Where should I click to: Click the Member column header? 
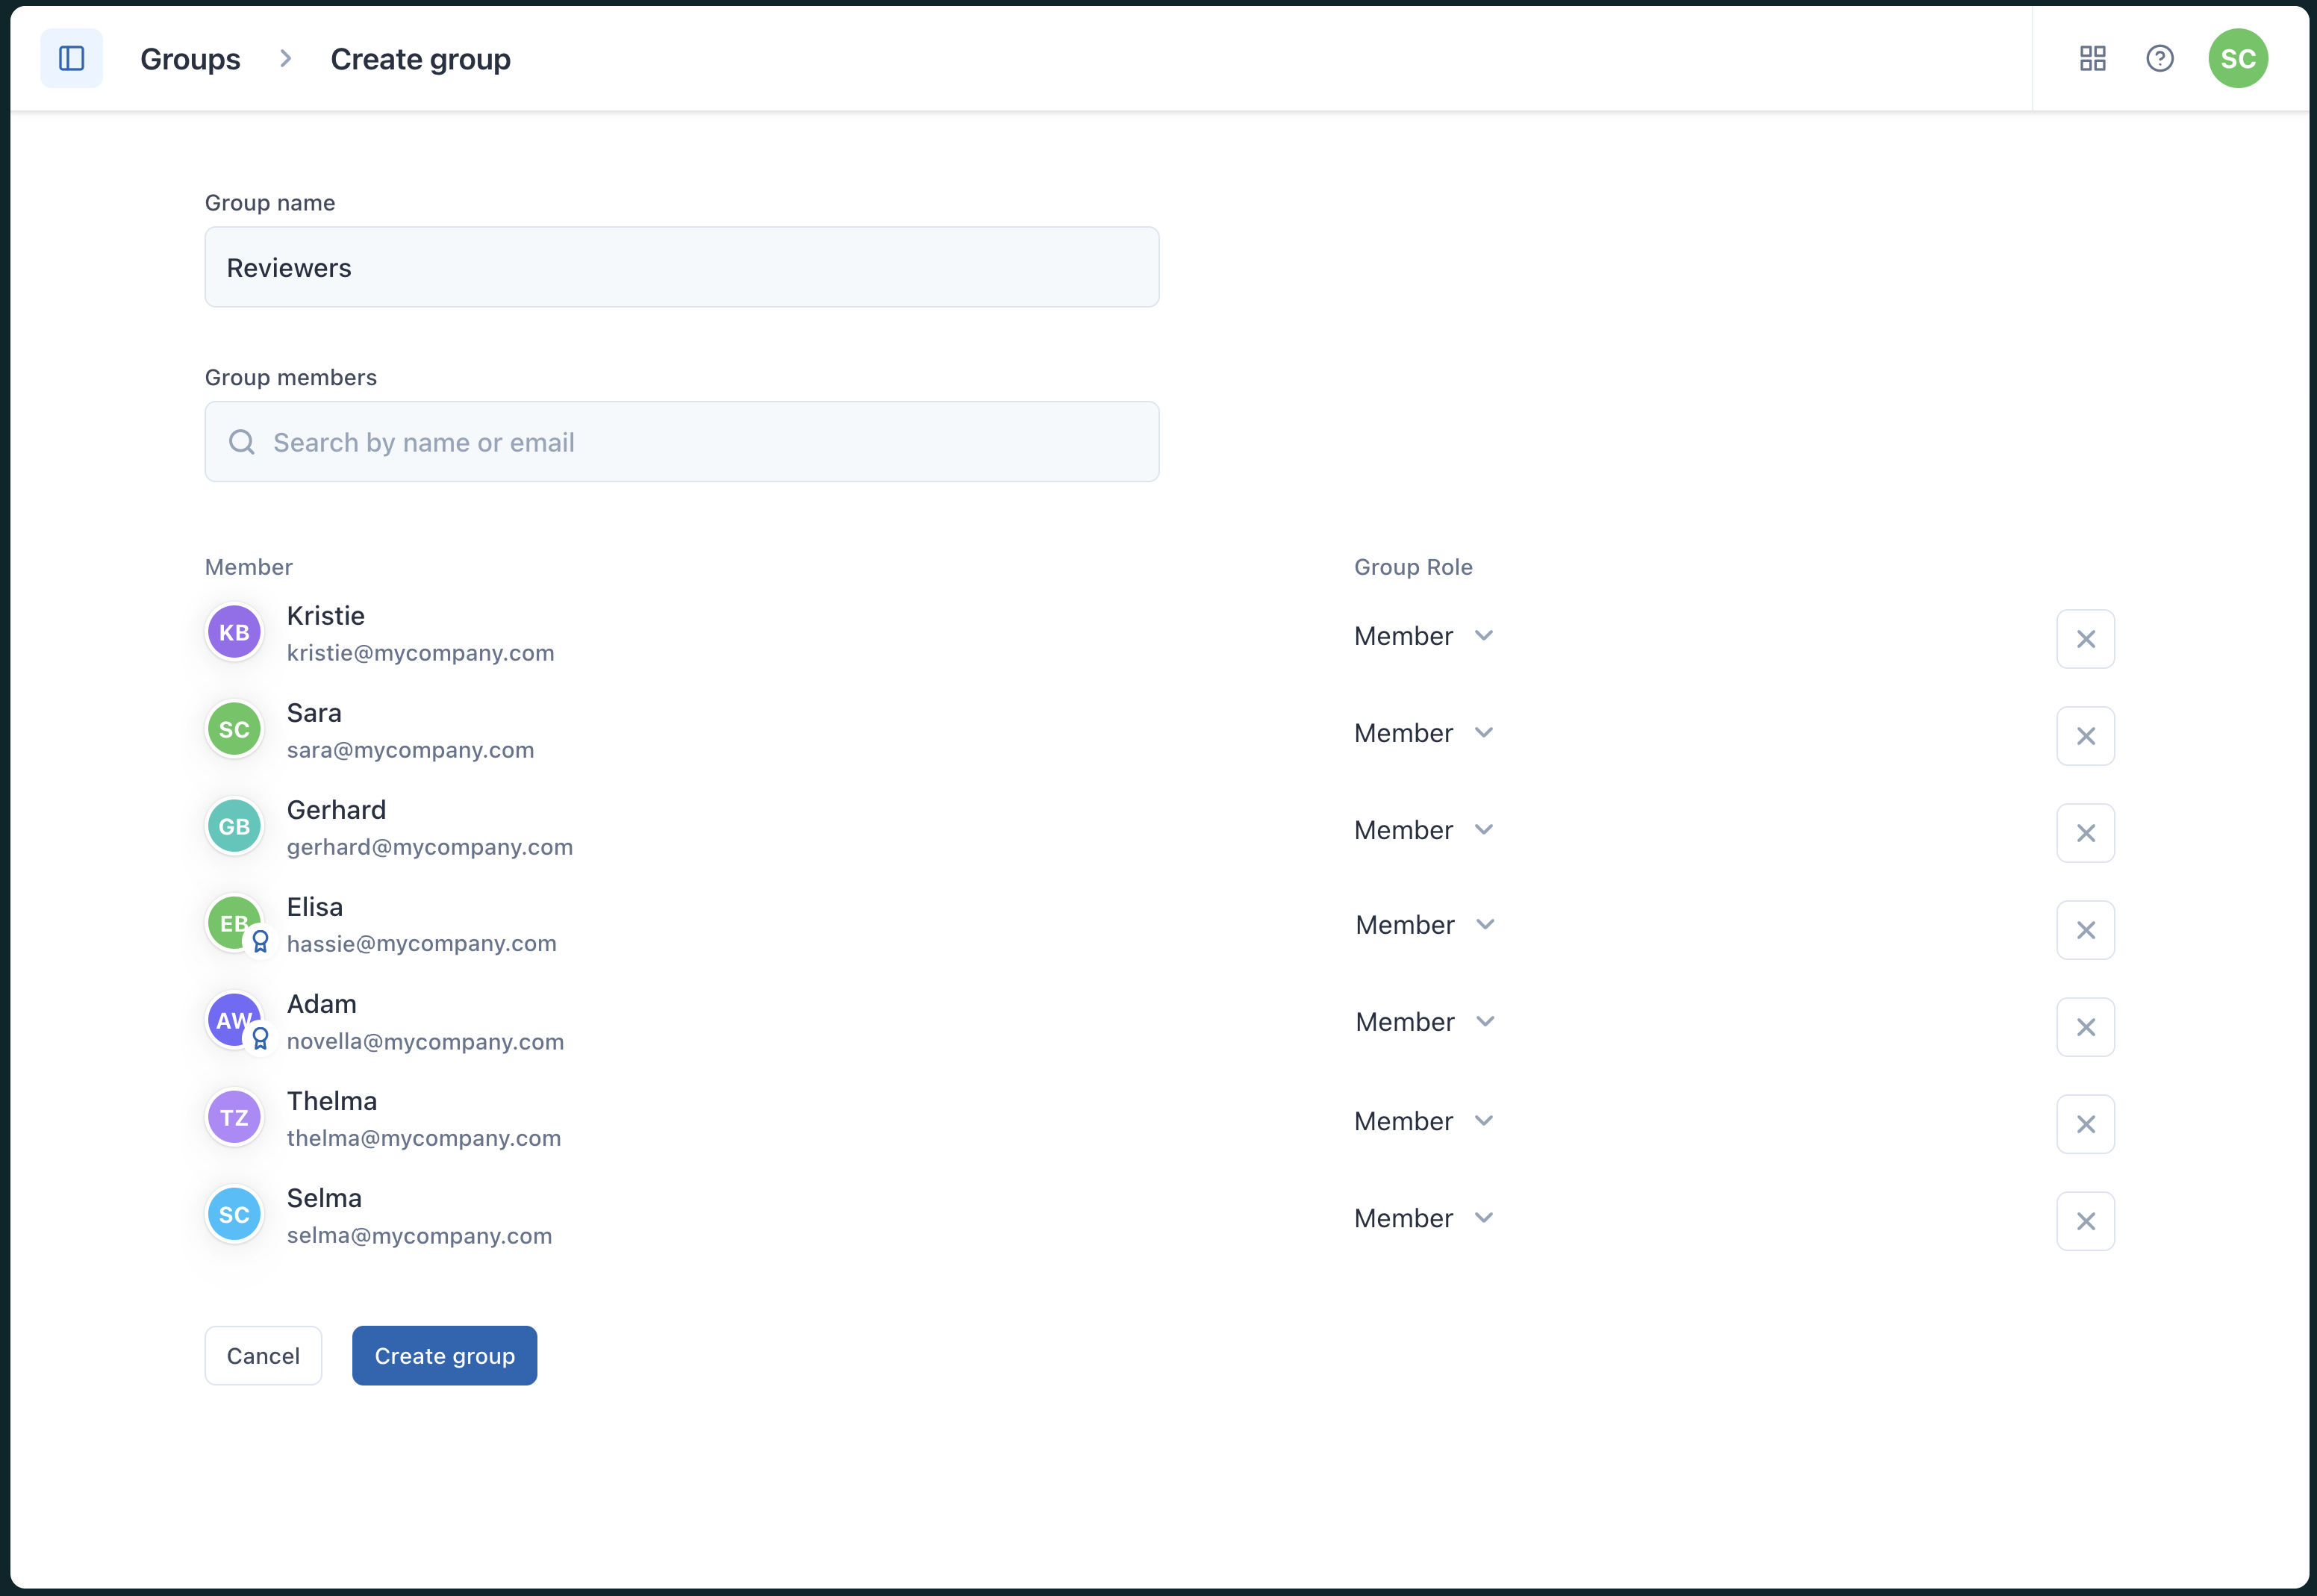[248, 567]
